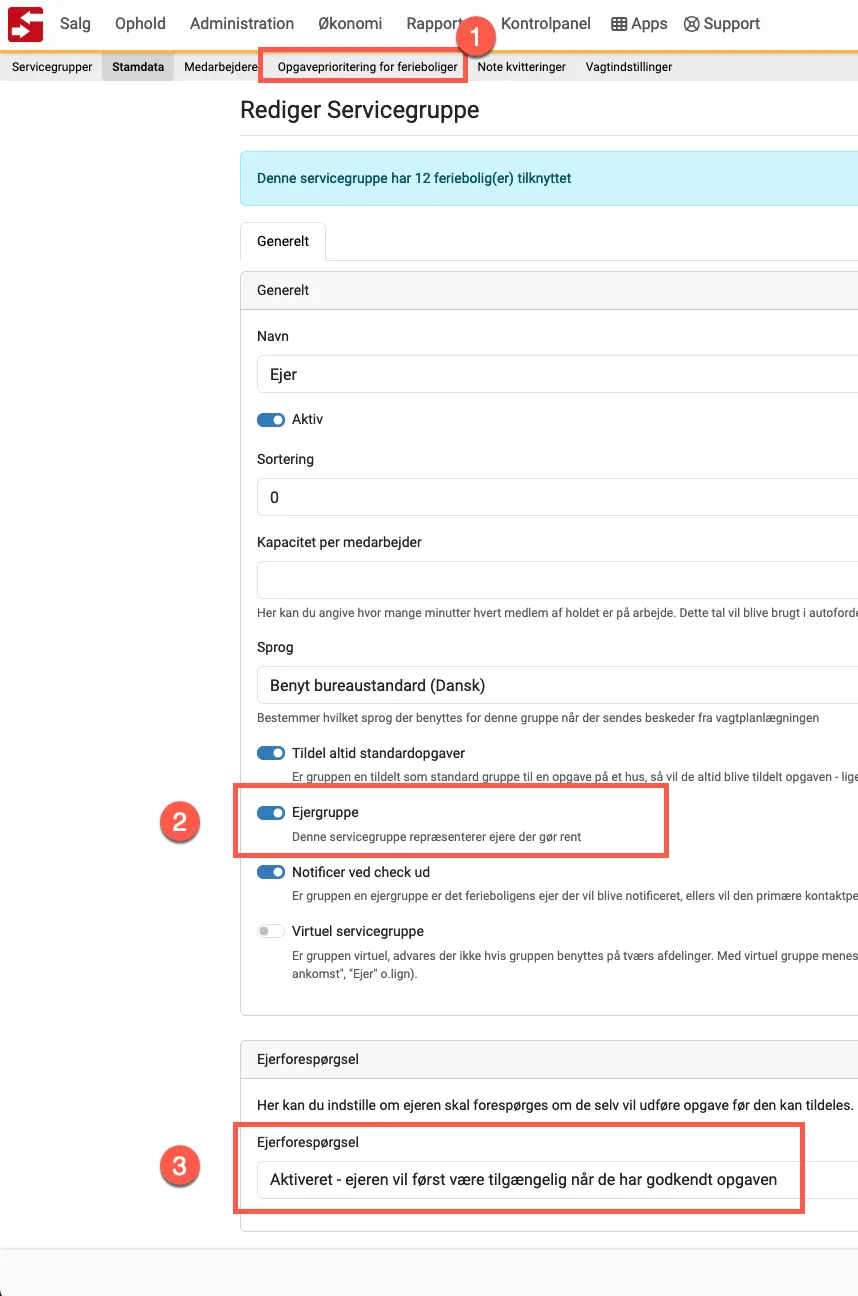Screen dimensions: 858x1296
Task: Open the Apps grid menu
Action: 639,23
